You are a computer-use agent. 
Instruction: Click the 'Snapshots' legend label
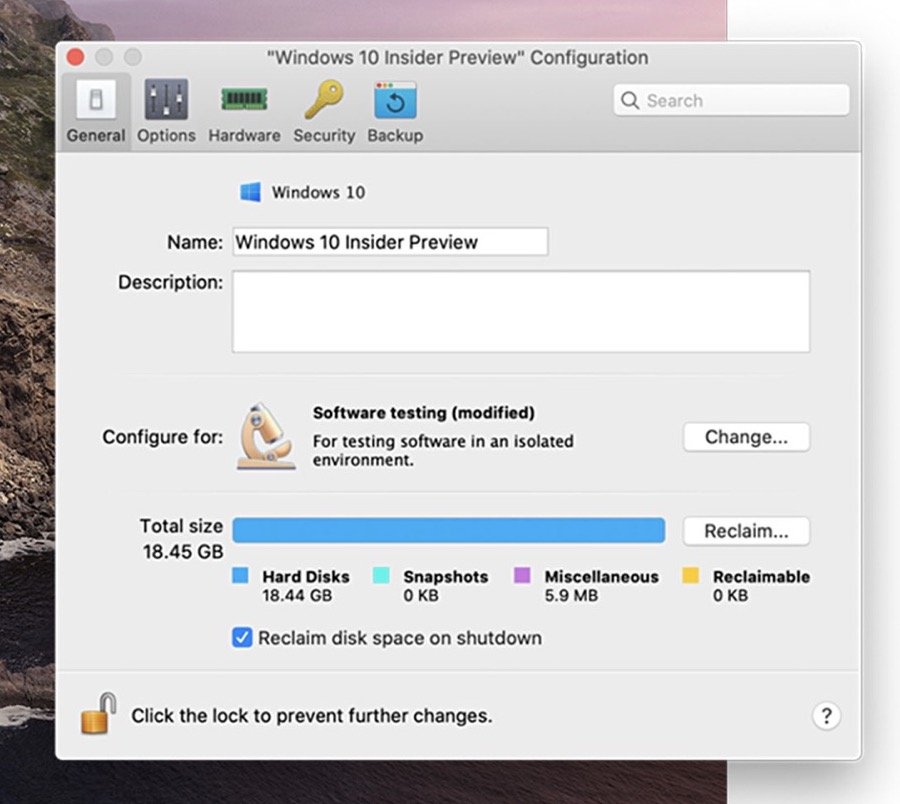point(446,576)
